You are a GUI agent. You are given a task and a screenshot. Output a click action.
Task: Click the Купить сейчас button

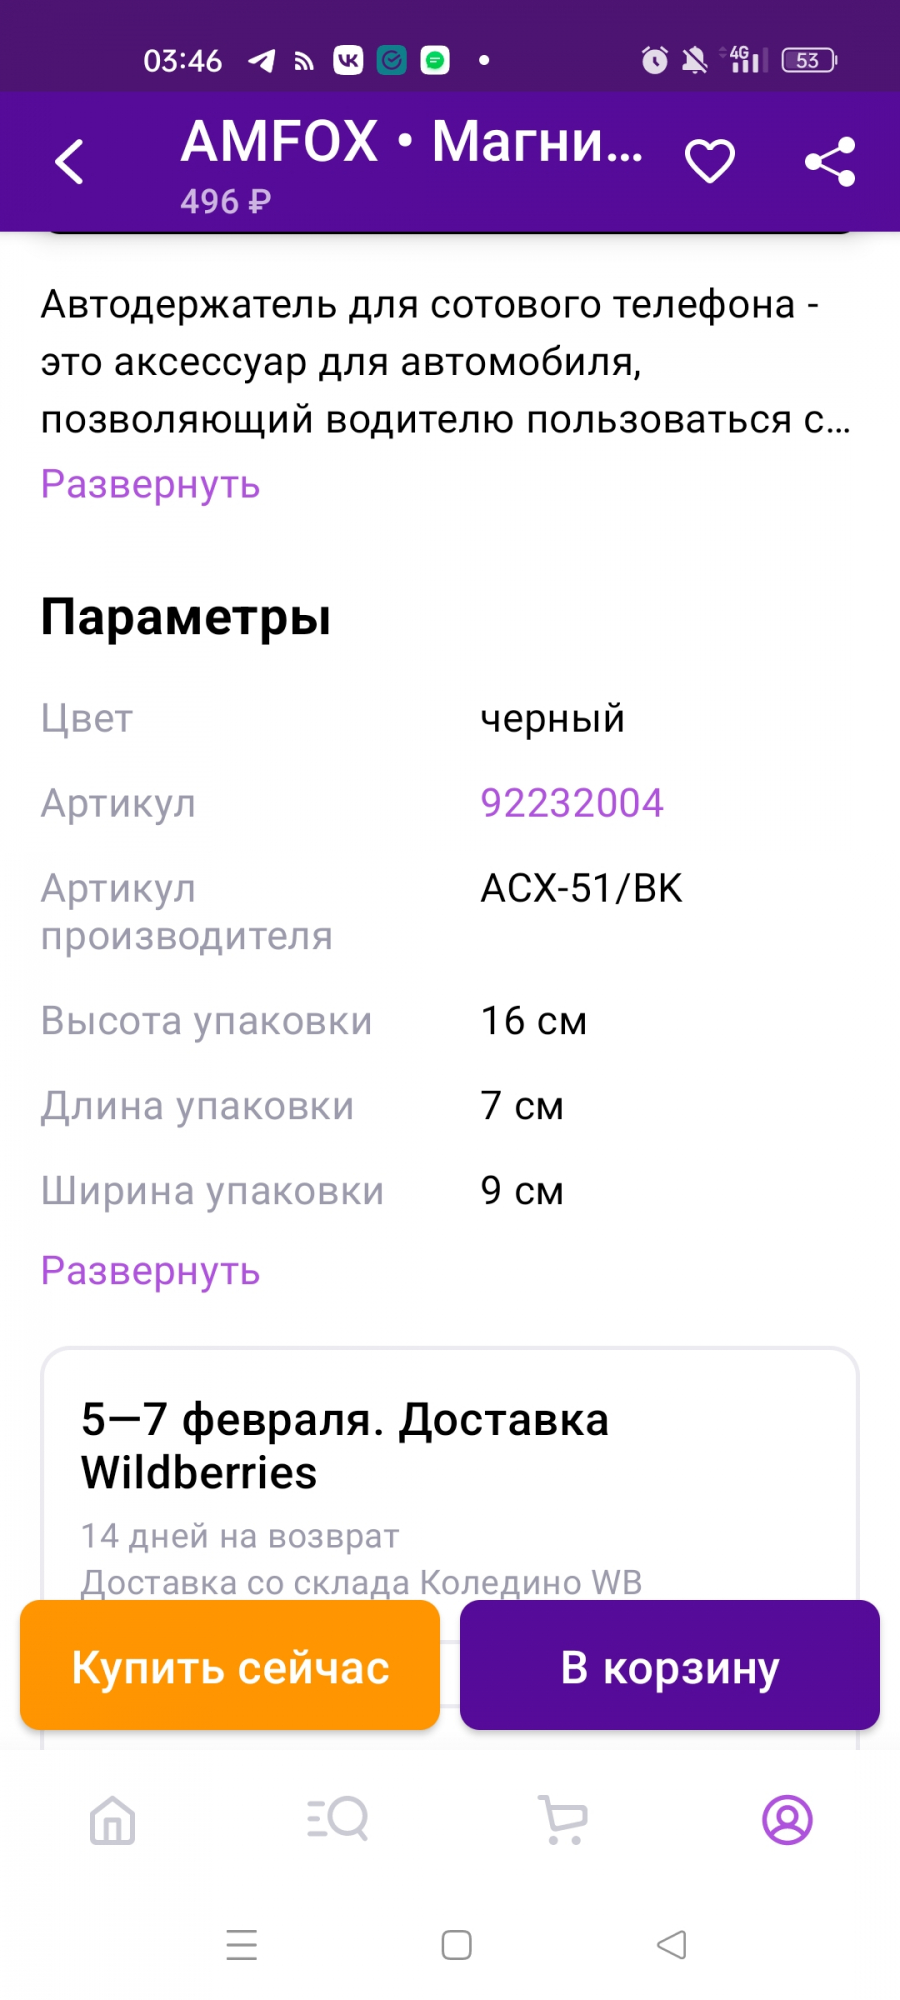point(230,1665)
